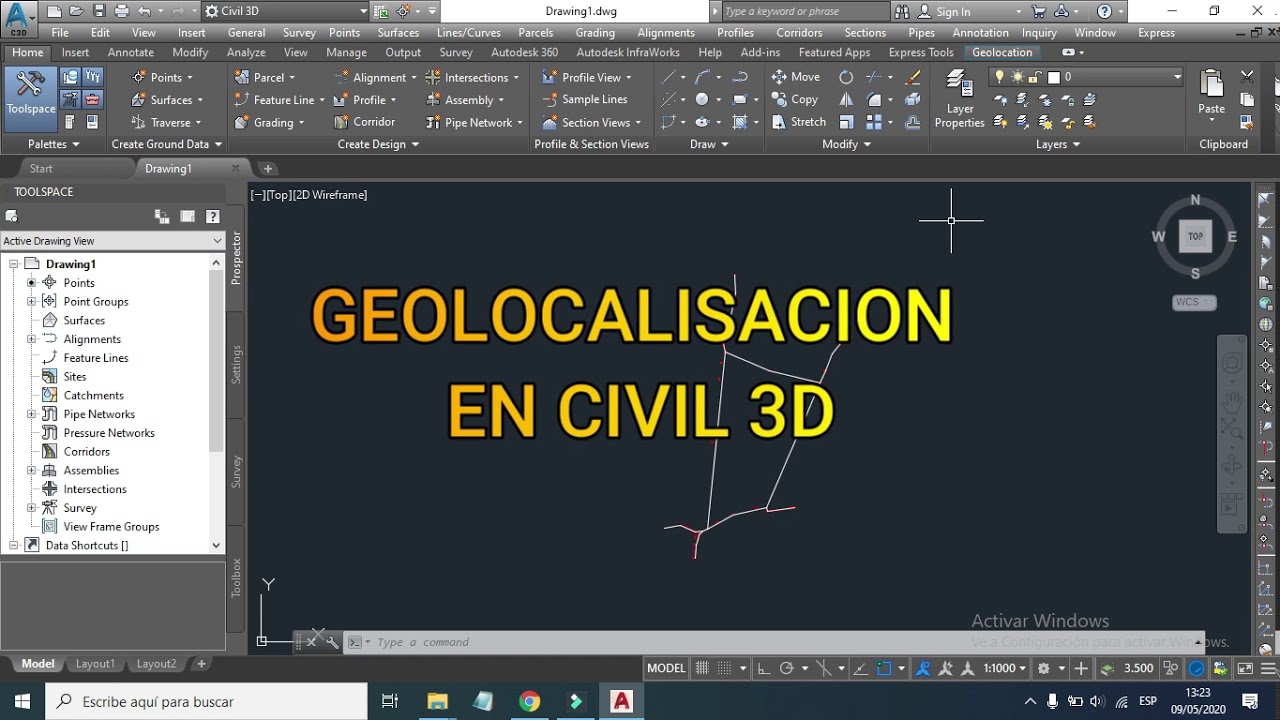This screenshot has width=1280, height=720.
Task: Open the Civil 3D workspace dropdown
Action: [286, 11]
